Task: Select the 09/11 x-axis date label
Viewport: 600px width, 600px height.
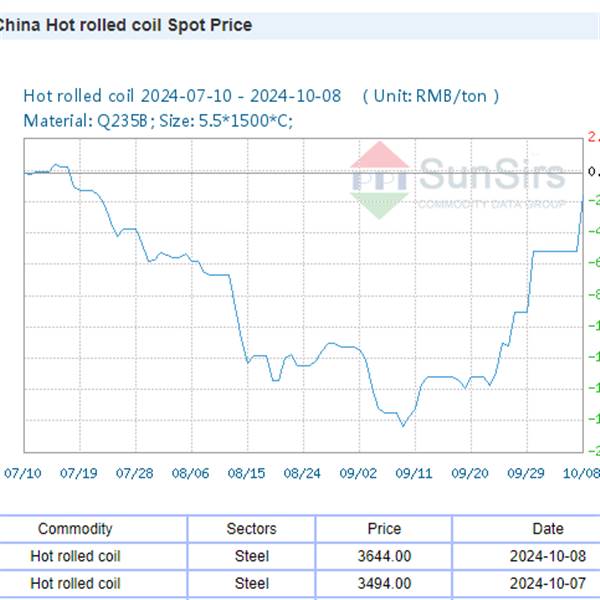Action: (x=415, y=473)
